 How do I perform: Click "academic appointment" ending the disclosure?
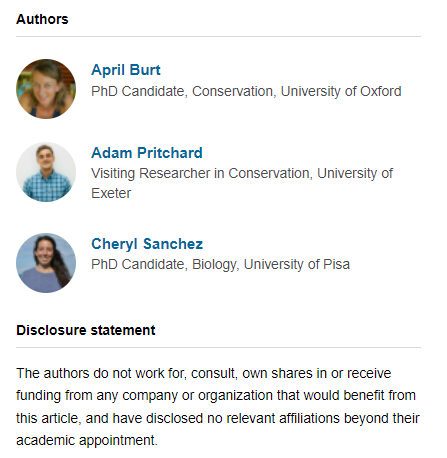[x=87, y=440]
